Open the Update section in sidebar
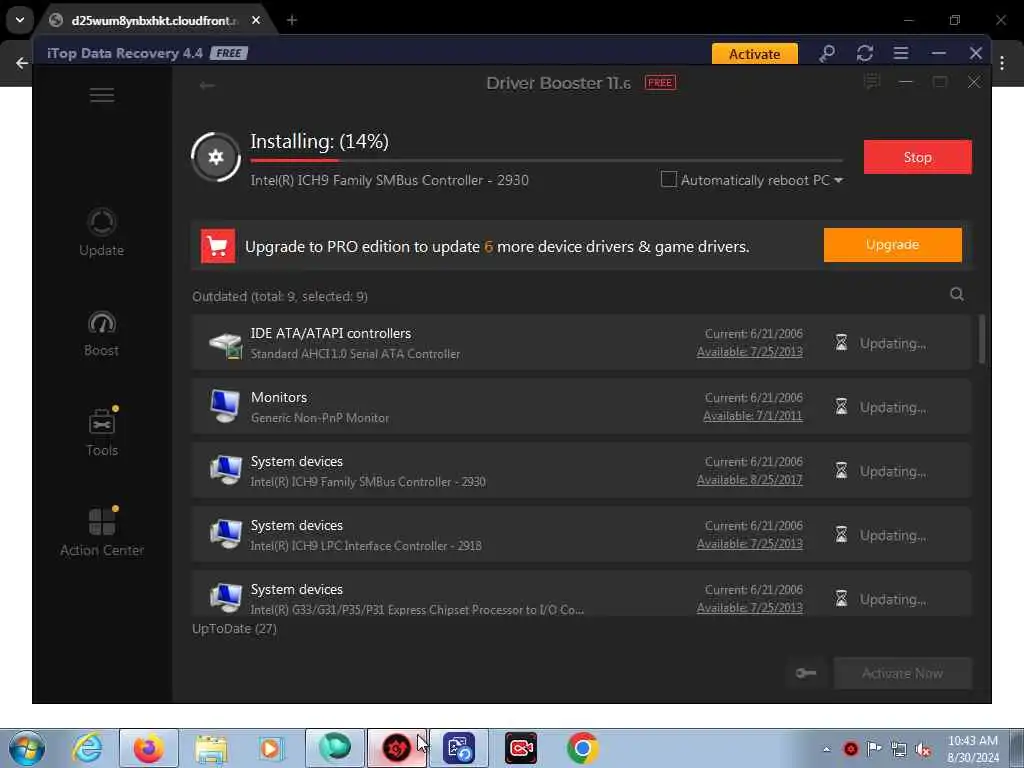Viewport: 1024px width, 768px height. (101, 232)
